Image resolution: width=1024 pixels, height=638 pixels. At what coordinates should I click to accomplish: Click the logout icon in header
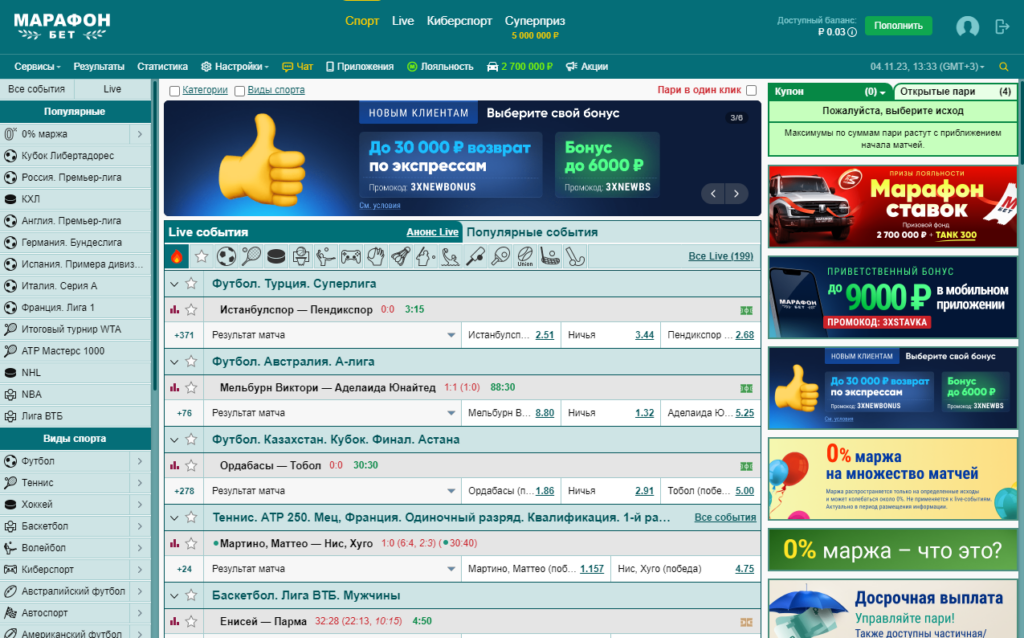point(1002,27)
